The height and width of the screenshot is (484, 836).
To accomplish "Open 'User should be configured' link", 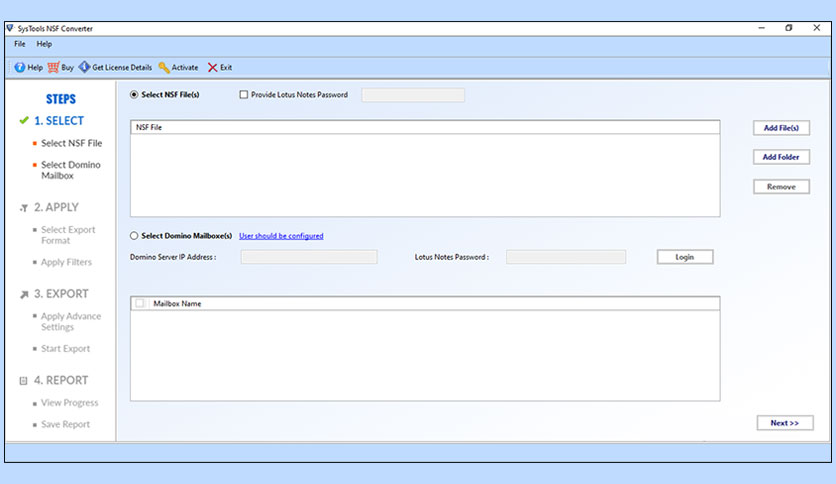I will 281,236.
